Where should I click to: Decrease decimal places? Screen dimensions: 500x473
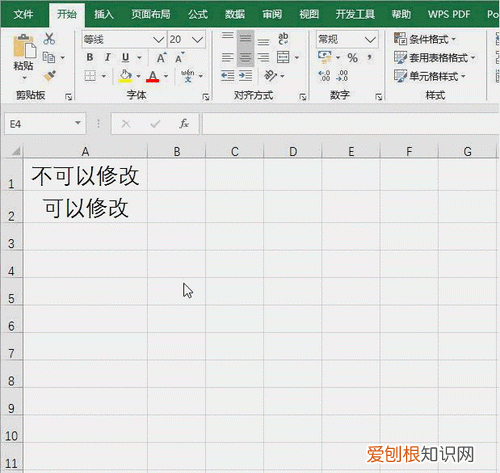pos(342,76)
